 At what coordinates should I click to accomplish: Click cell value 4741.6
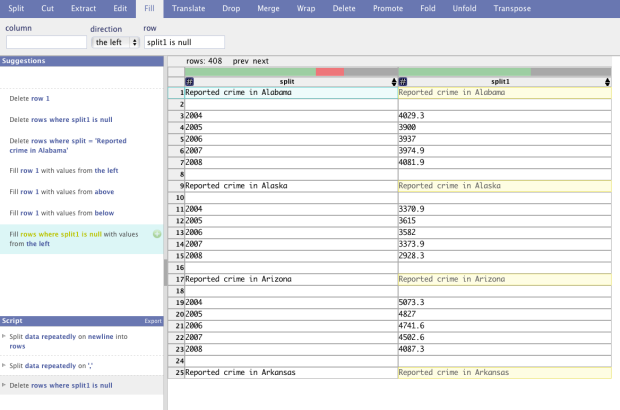pos(505,326)
